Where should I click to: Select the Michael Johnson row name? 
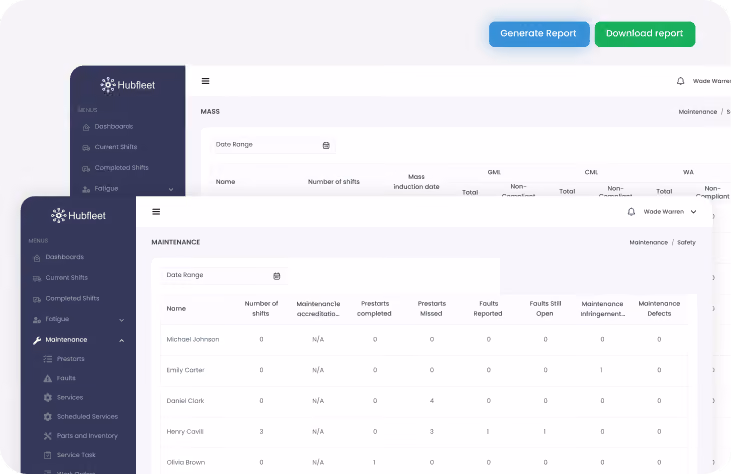click(x=193, y=339)
